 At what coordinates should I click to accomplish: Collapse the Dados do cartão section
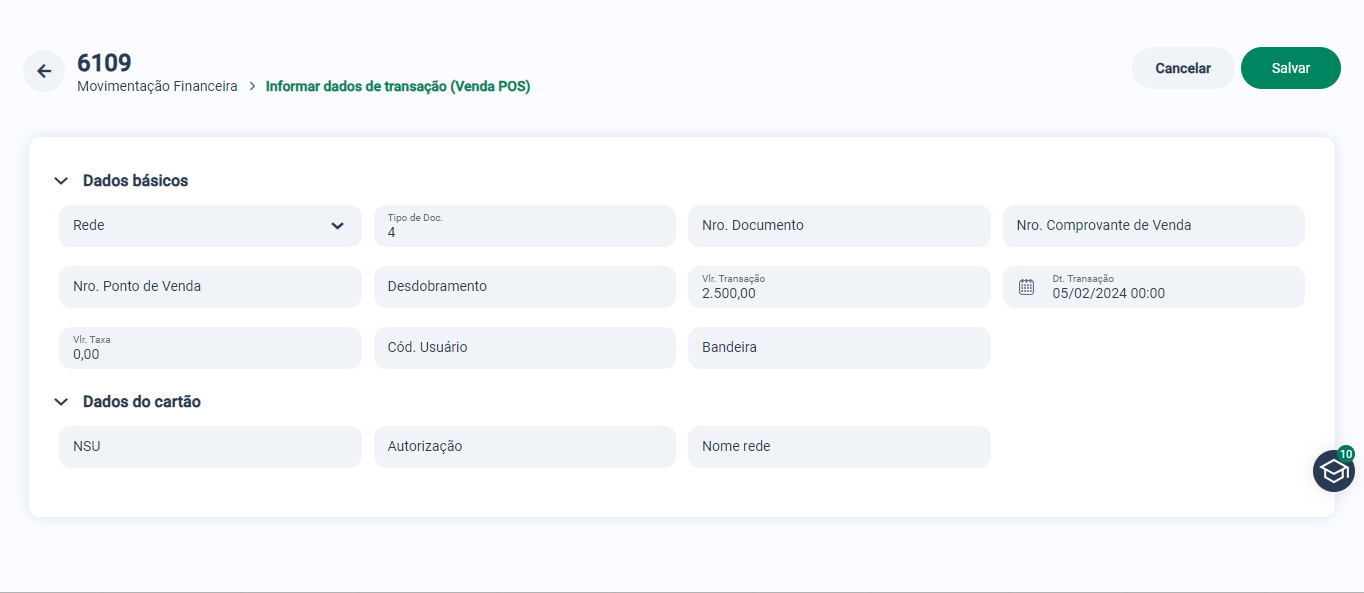click(x=61, y=402)
